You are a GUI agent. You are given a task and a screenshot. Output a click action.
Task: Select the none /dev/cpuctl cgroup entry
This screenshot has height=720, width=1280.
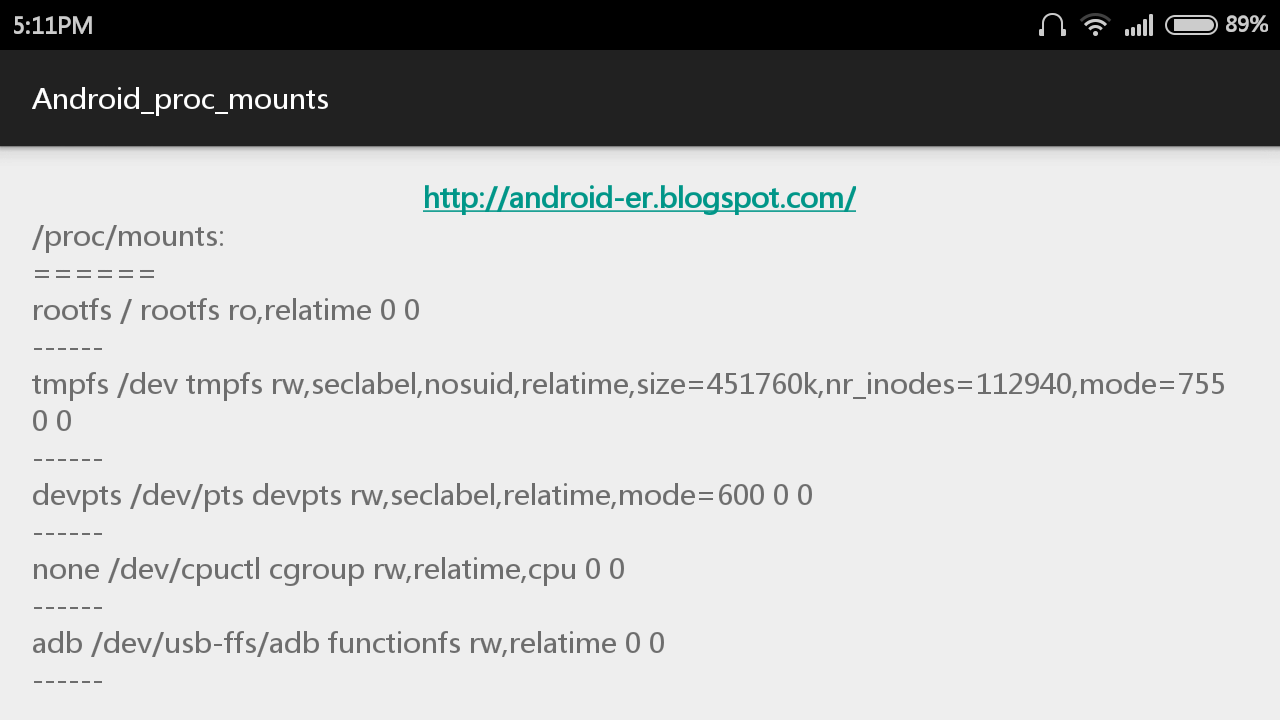tap(328, 569)
